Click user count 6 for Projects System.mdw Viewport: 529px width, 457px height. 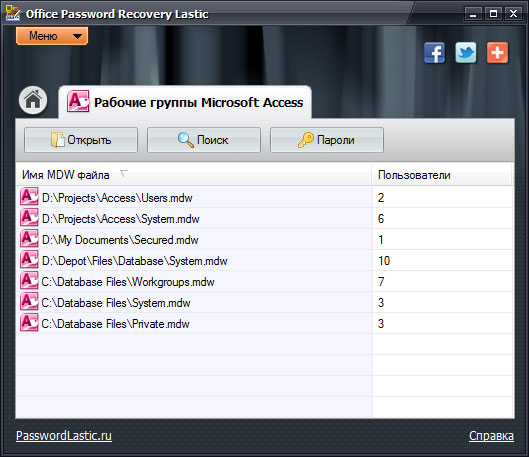(381, 219)
